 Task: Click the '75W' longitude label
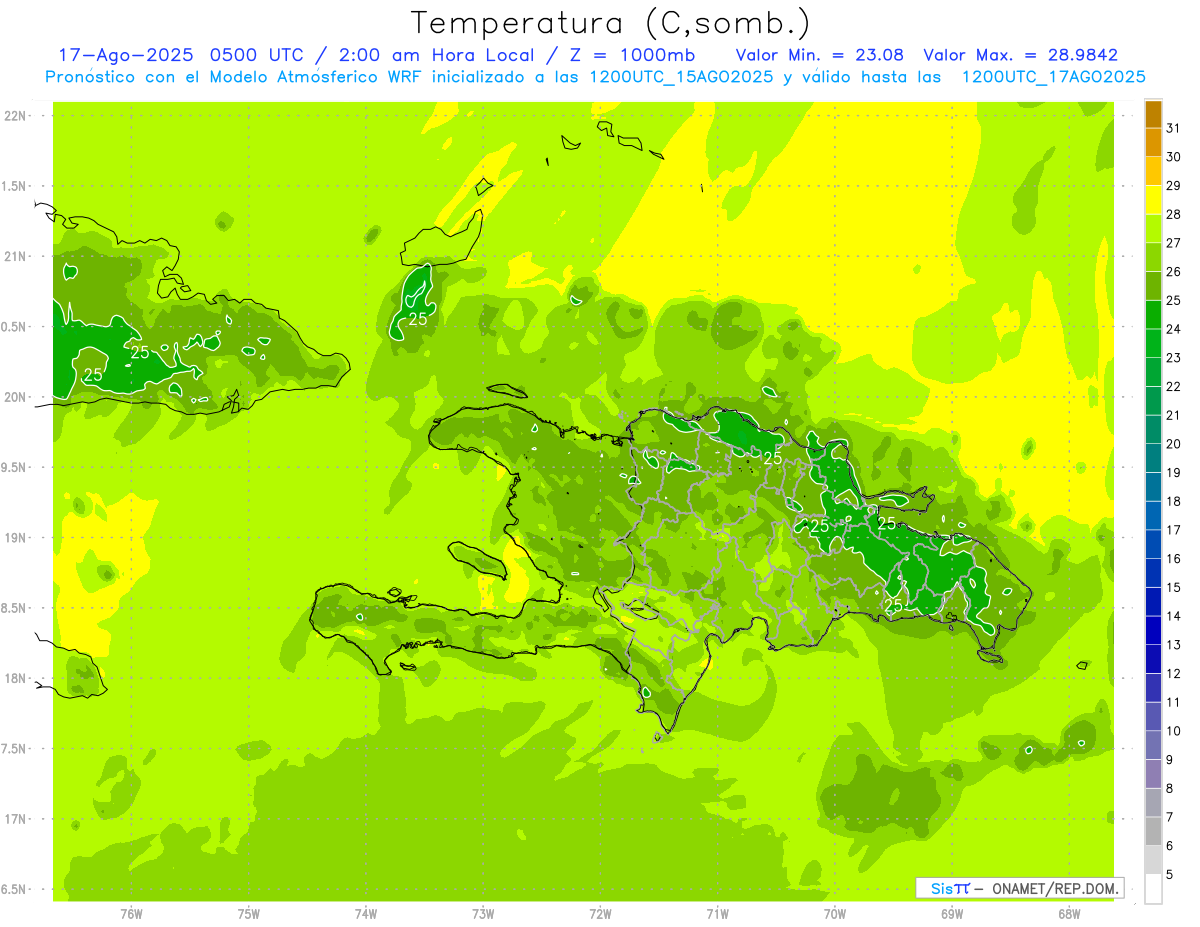[249, 913]
